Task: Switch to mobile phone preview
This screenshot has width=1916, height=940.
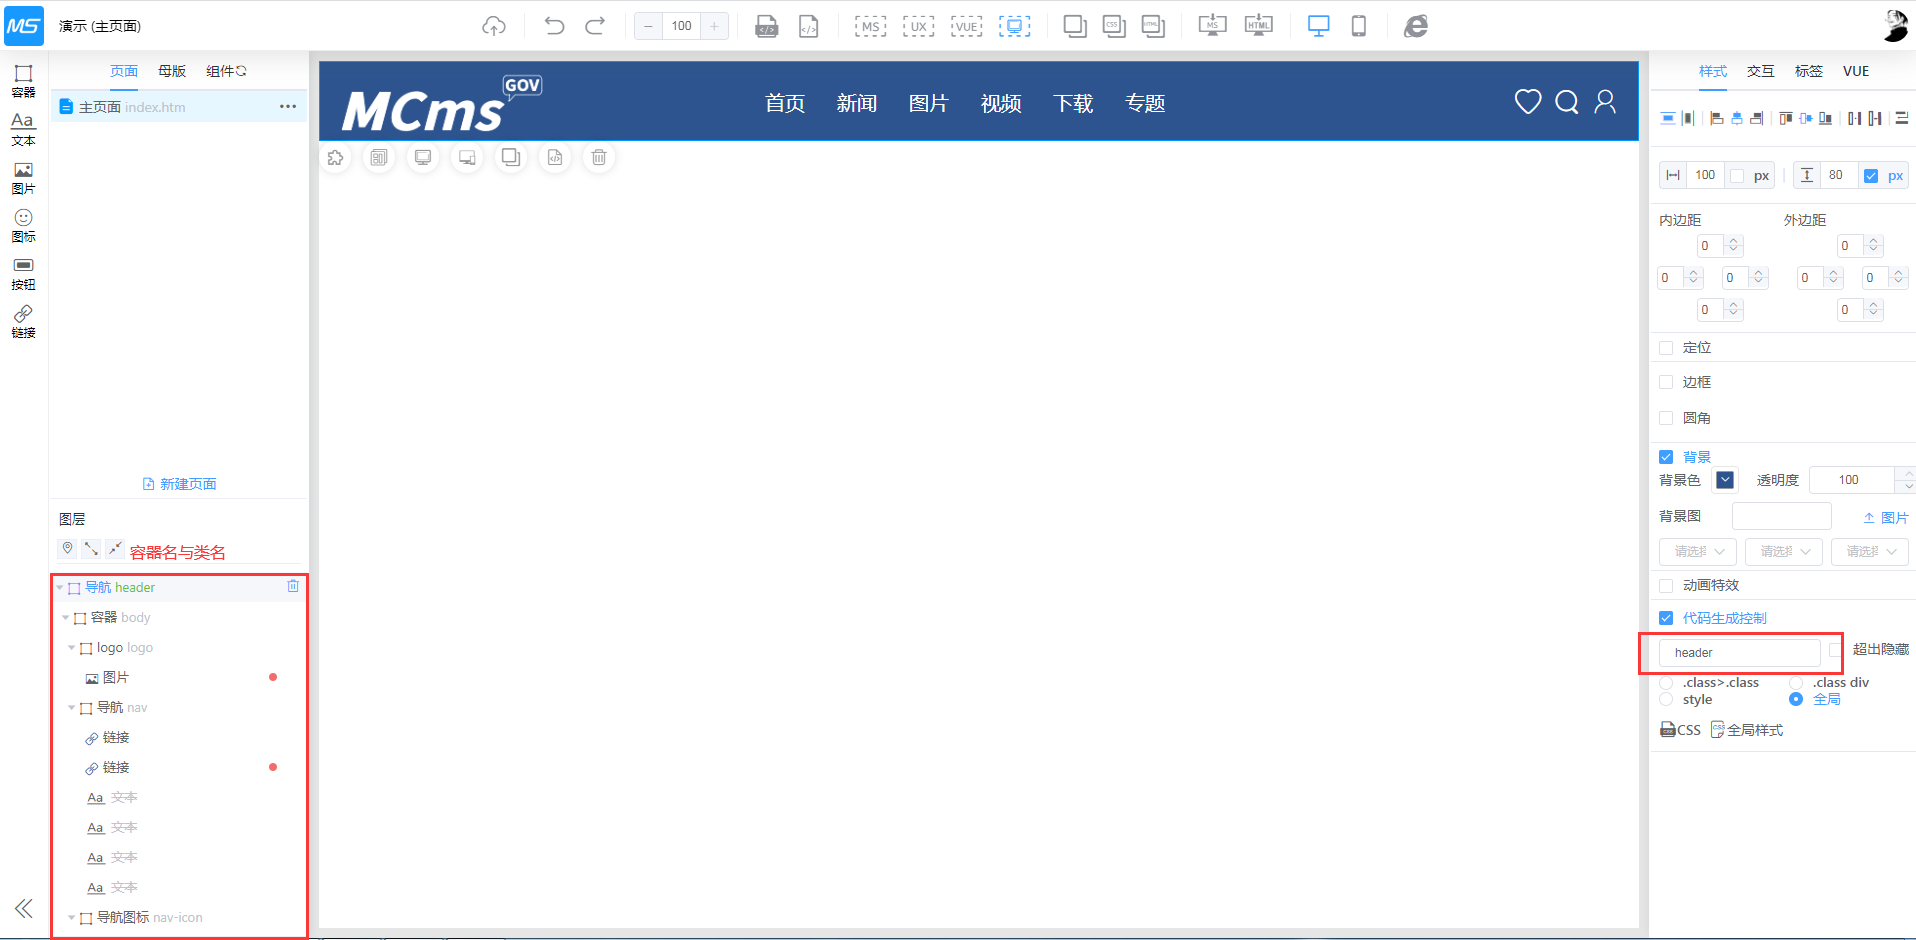Action: tap(1358, 26)
